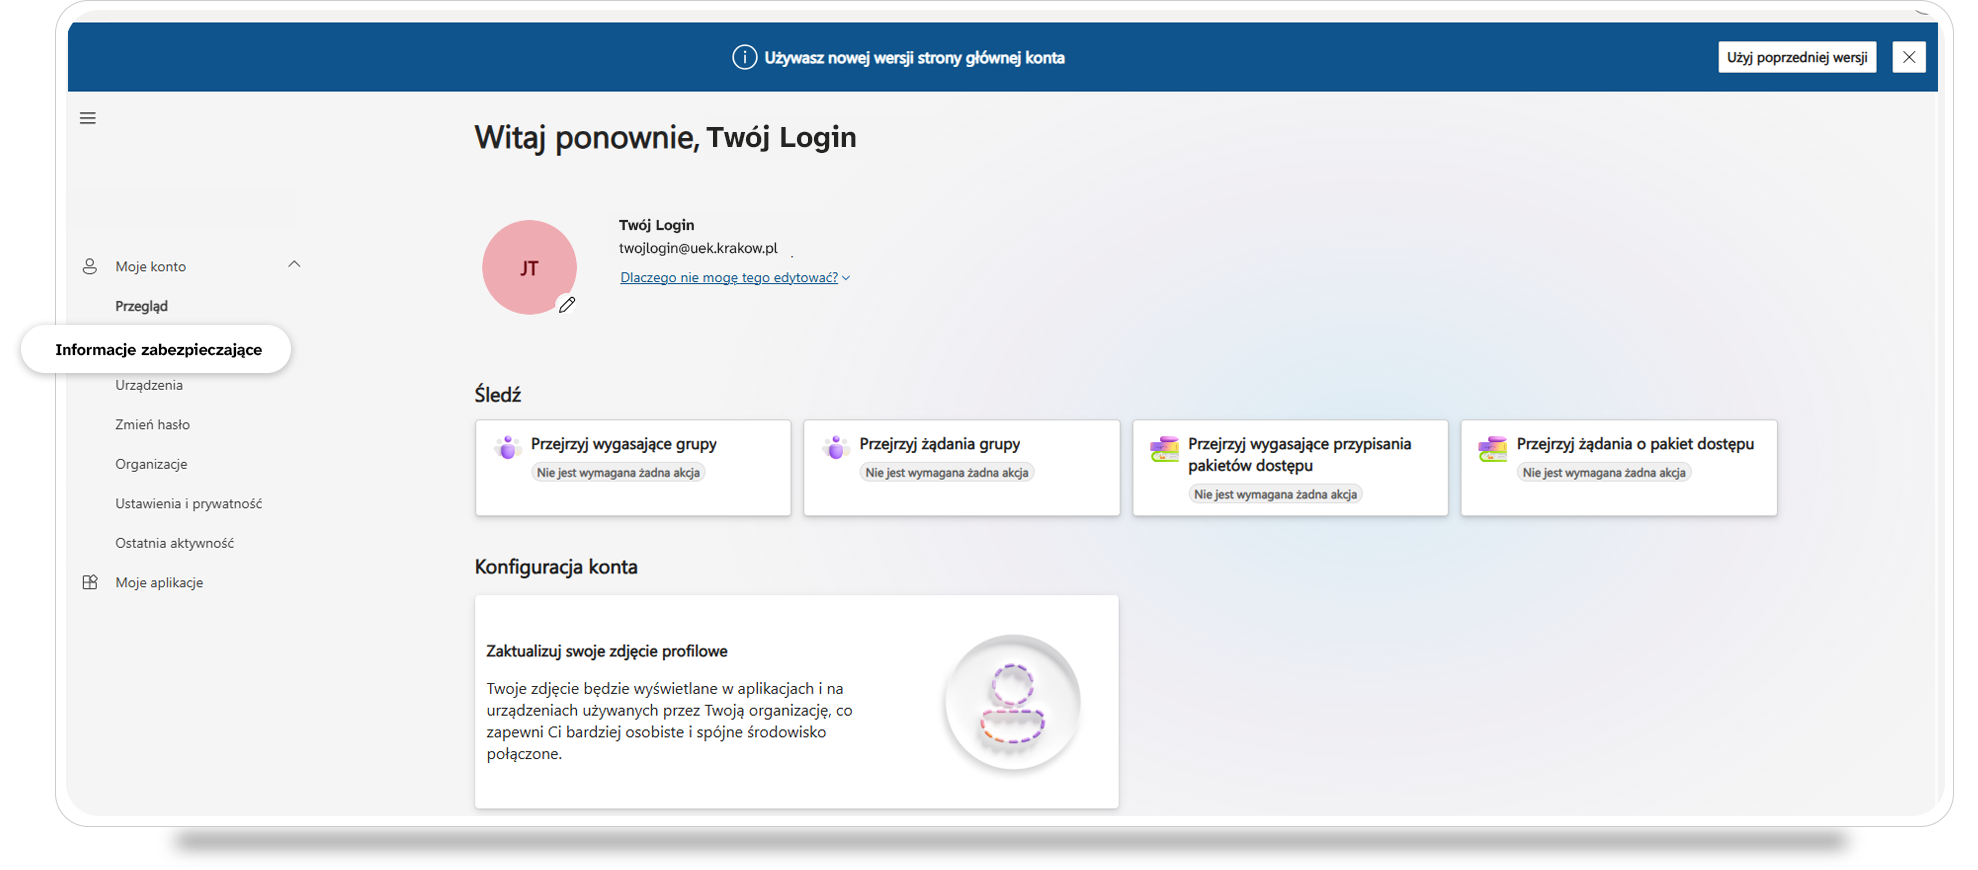Click the Użyj poprzedniej wersji button
1978x870 pixels.
[1797, 57]
